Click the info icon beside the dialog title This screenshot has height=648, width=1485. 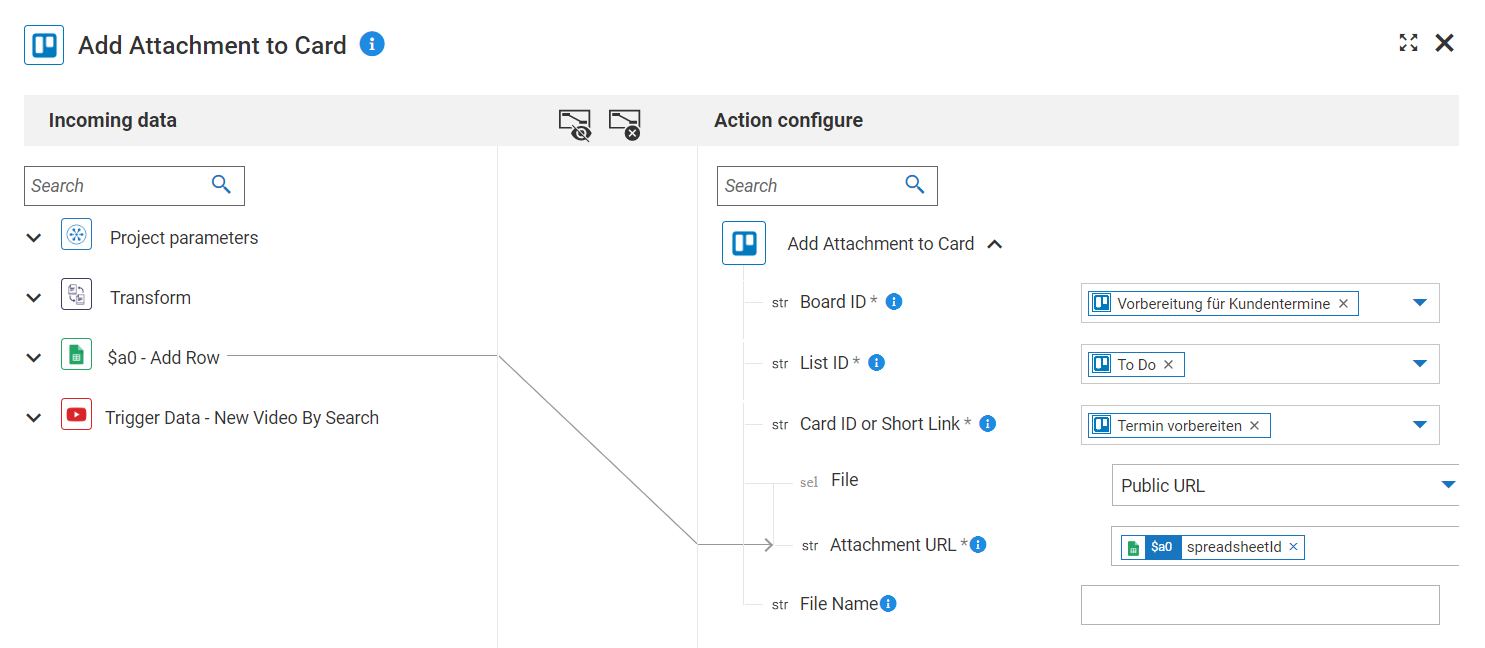(372, 44)
